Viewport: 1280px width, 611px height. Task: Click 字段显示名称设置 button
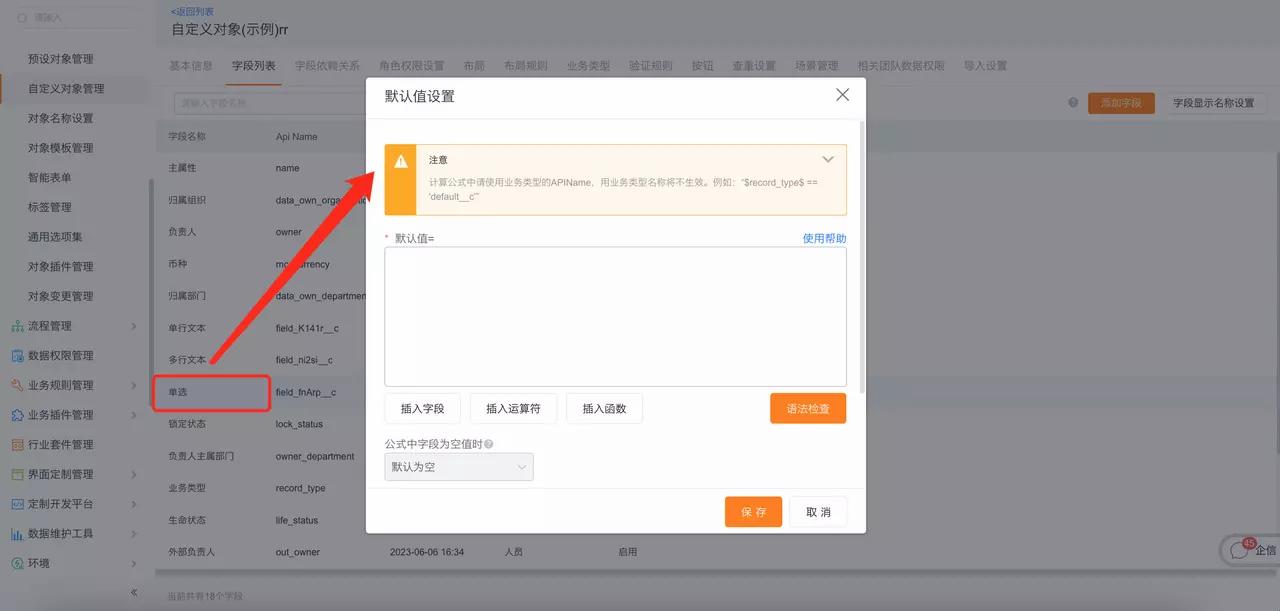pos(1214,103)
